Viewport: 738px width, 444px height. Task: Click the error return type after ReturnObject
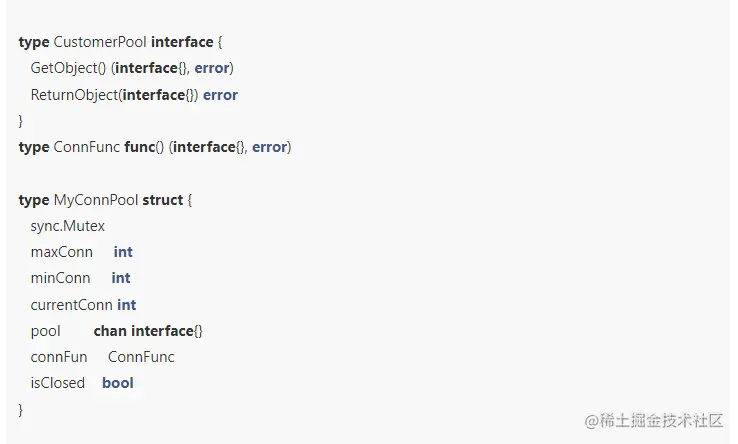220,95
